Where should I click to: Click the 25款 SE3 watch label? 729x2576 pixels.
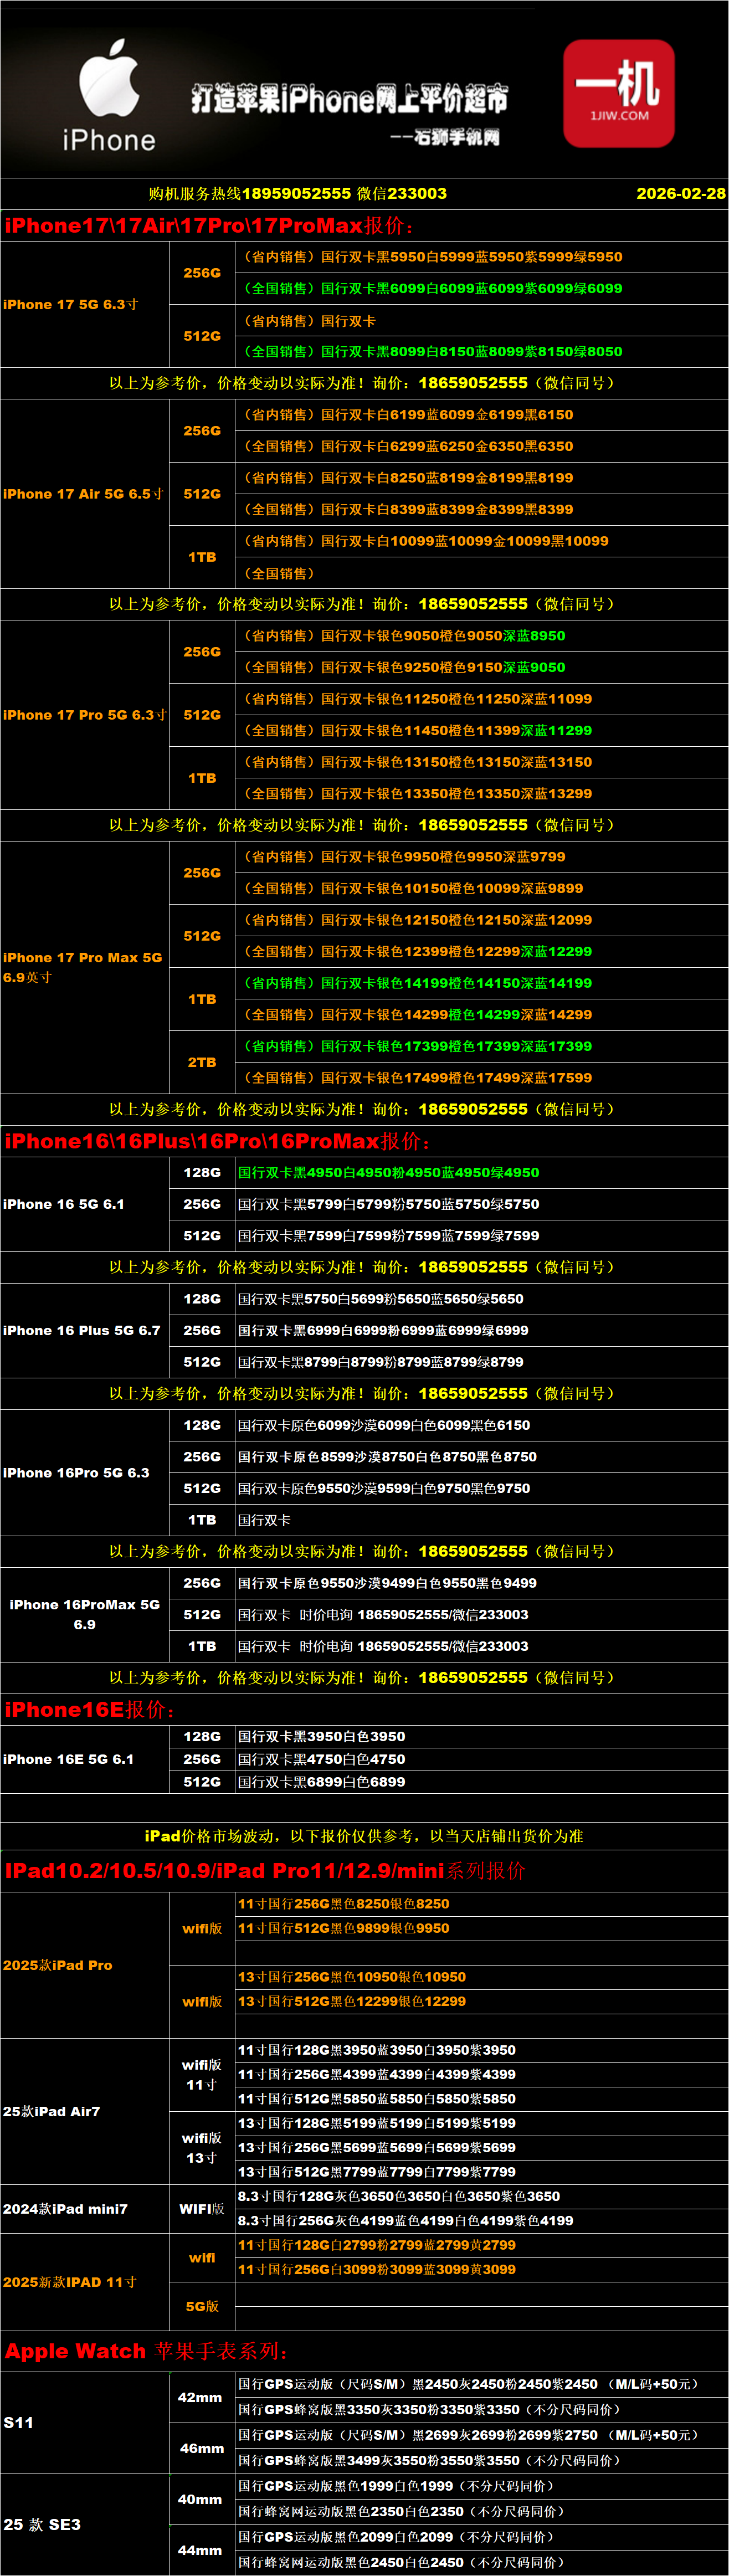click(42, 2524)
